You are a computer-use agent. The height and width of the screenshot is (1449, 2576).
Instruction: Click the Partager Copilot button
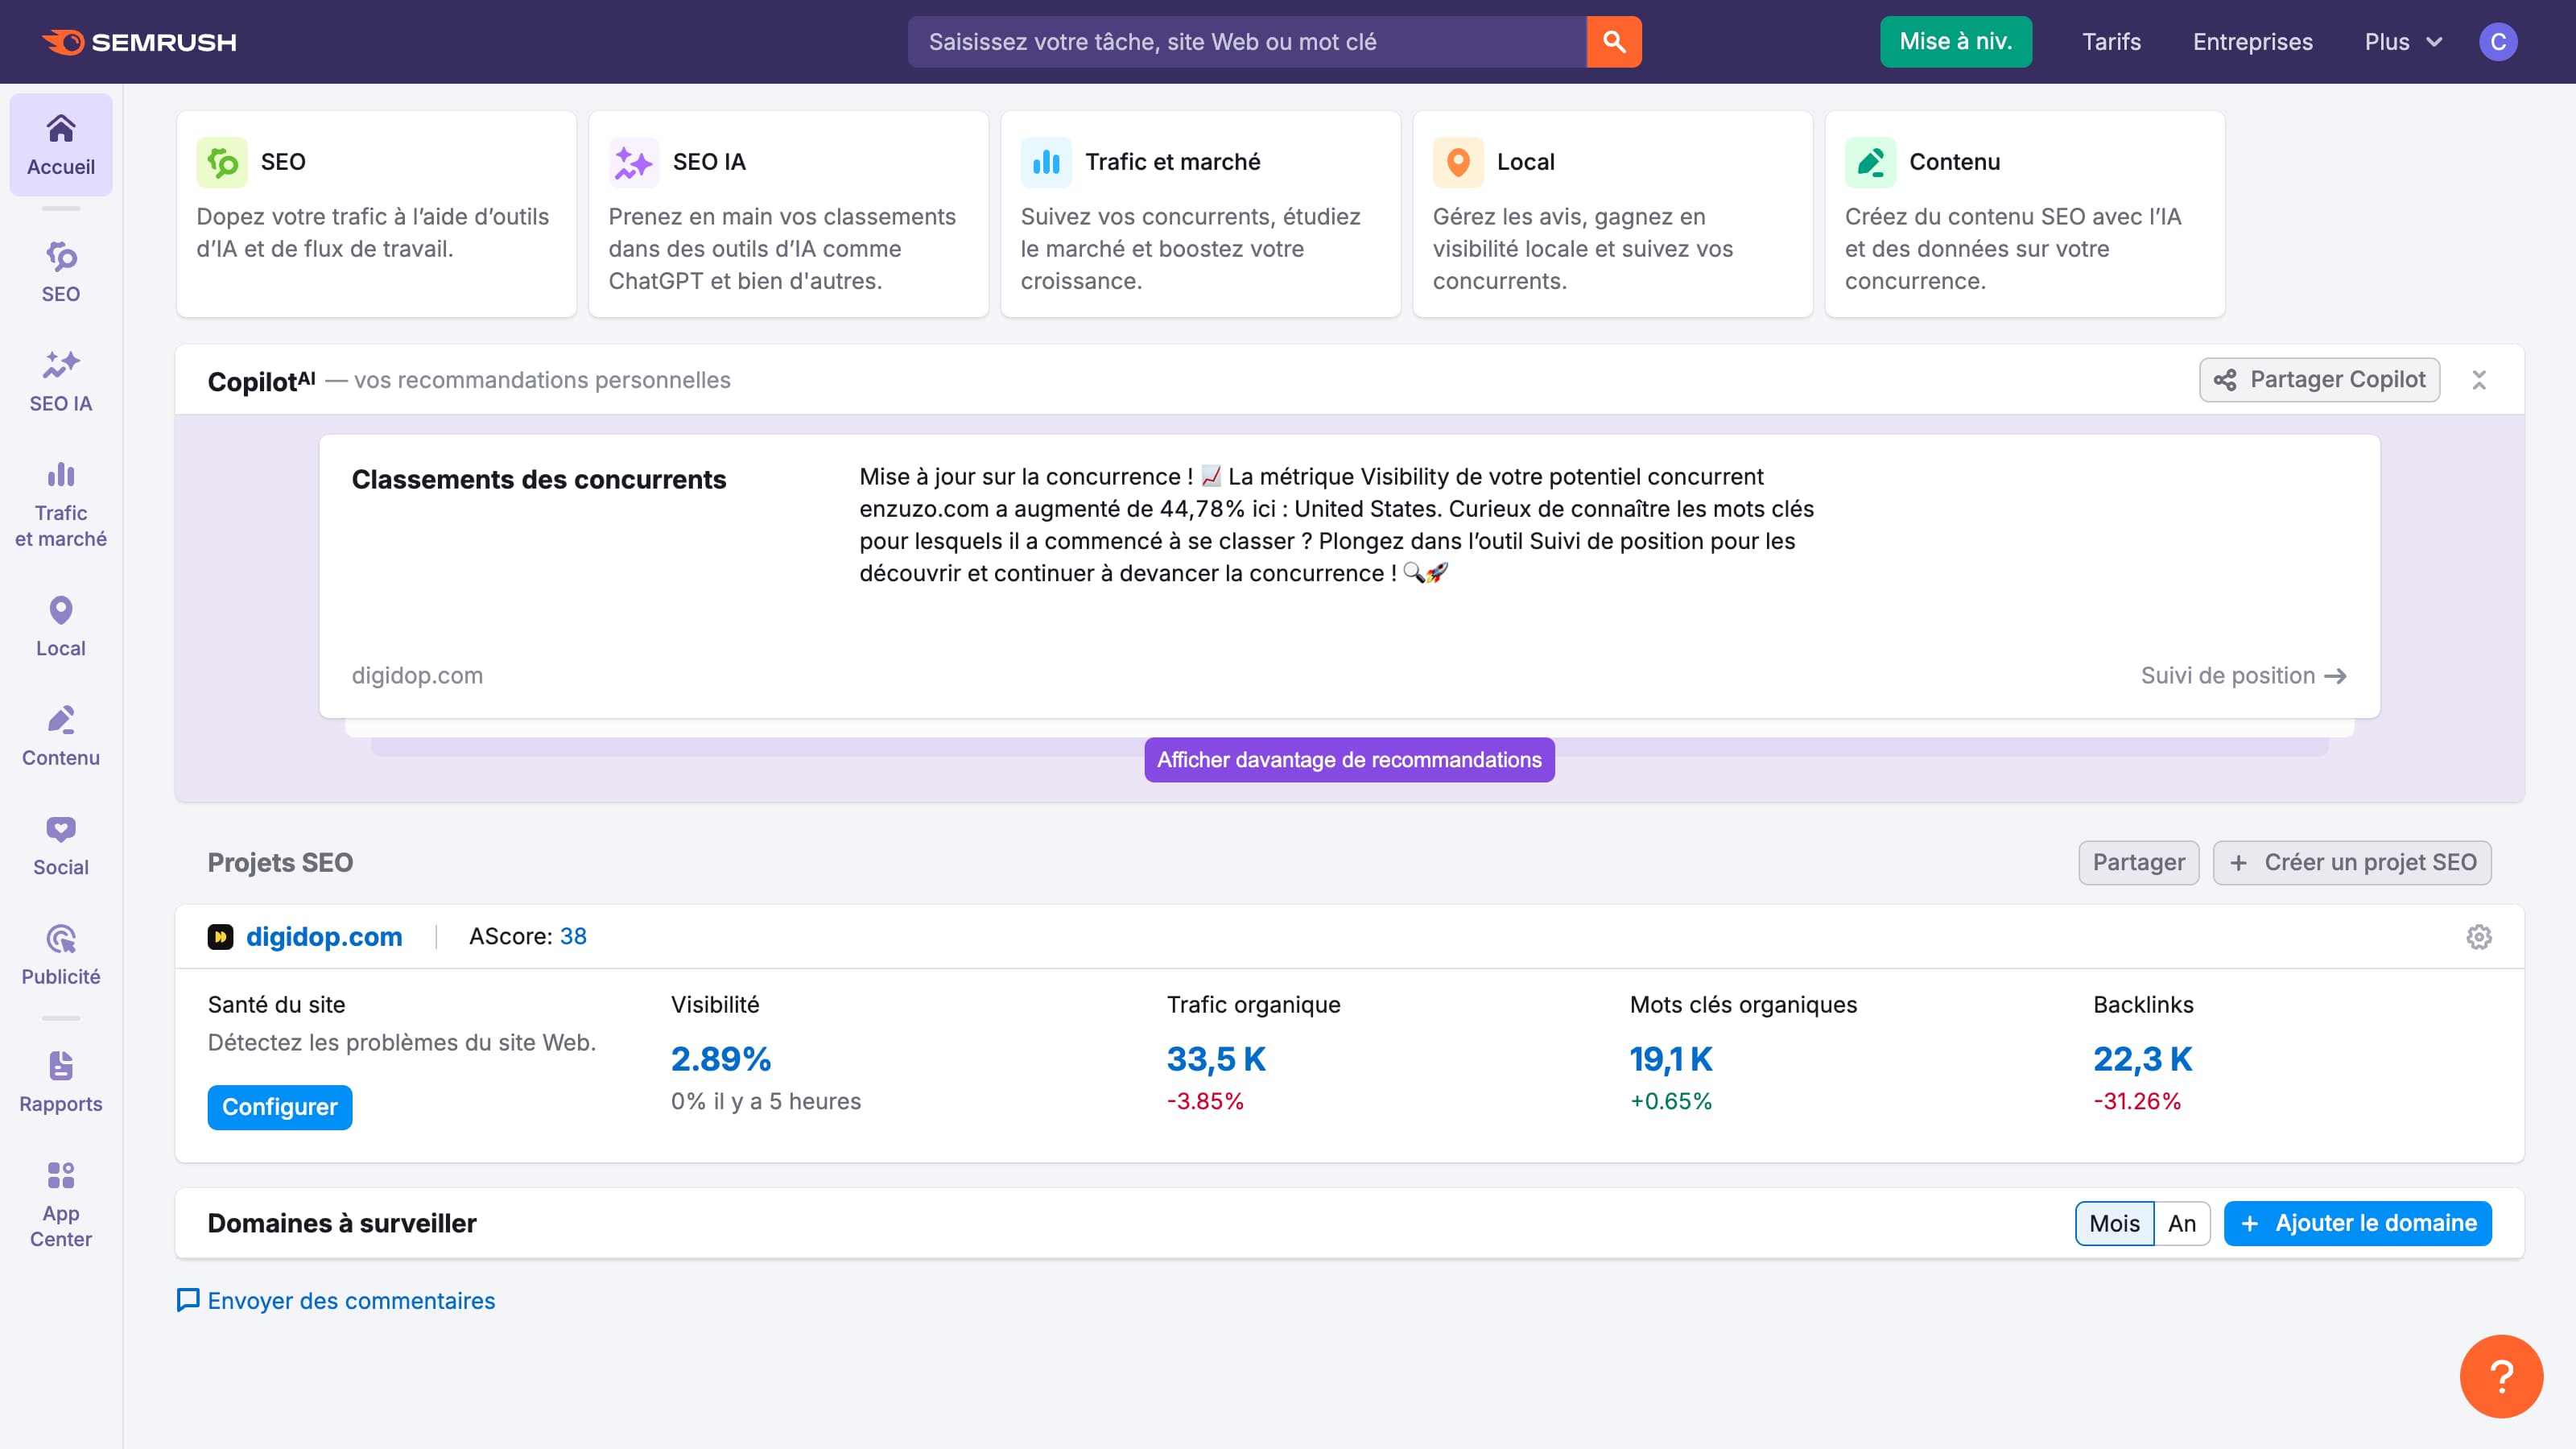pyautogui.click(x=2319, y=380)
